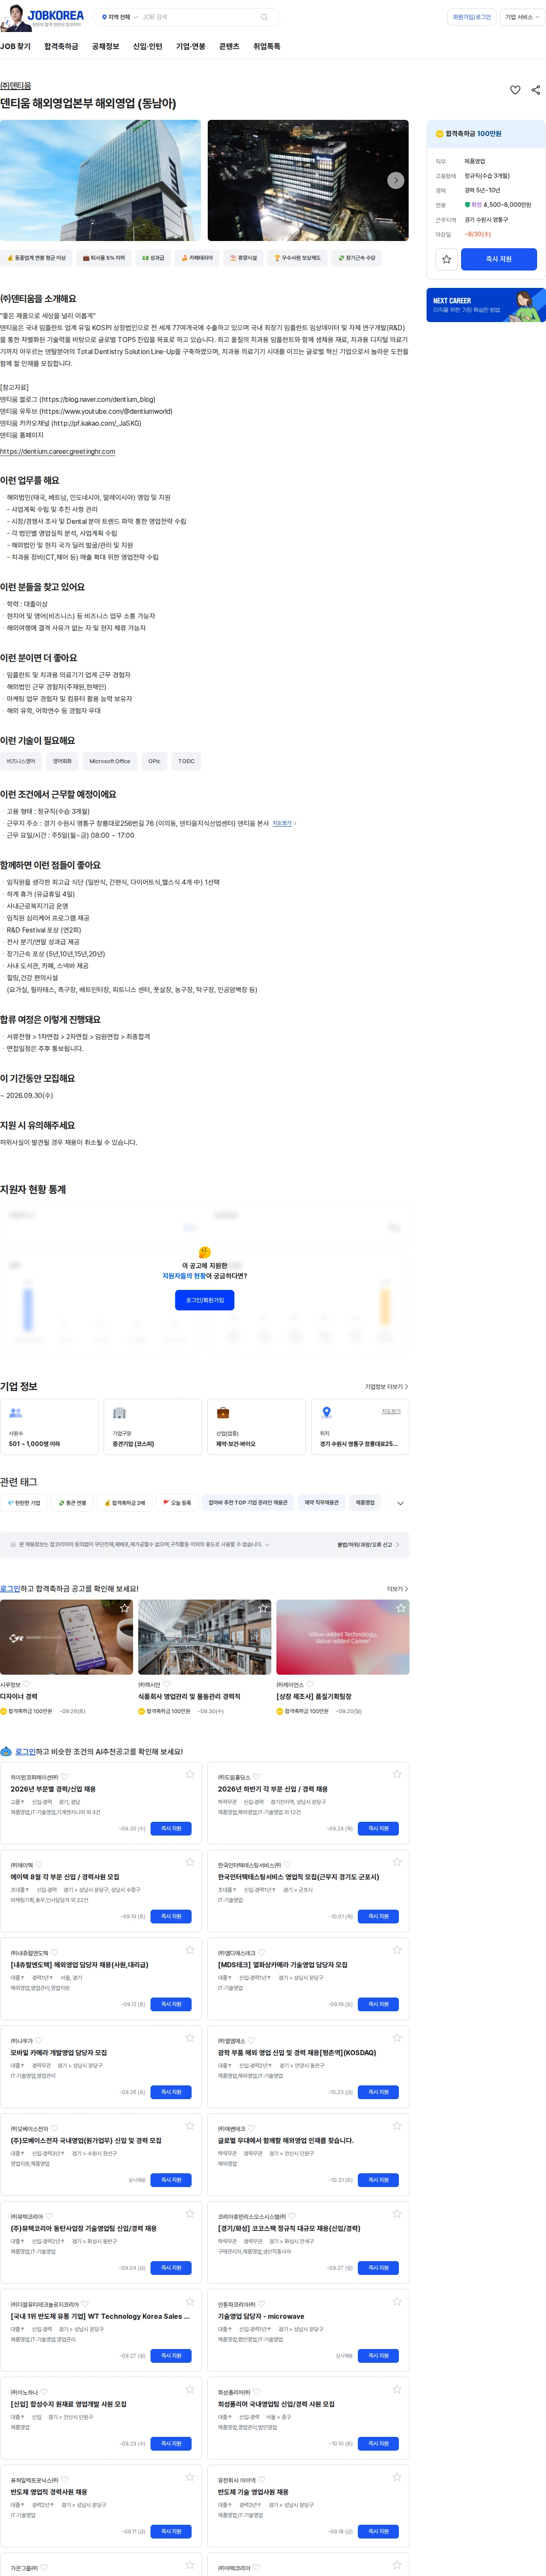The width and height of the screenshot is (546, 2576).
Task: Click 즉시 지원 on 한국인터텍테스팅서비스 card
Action: click(379, 1917)
